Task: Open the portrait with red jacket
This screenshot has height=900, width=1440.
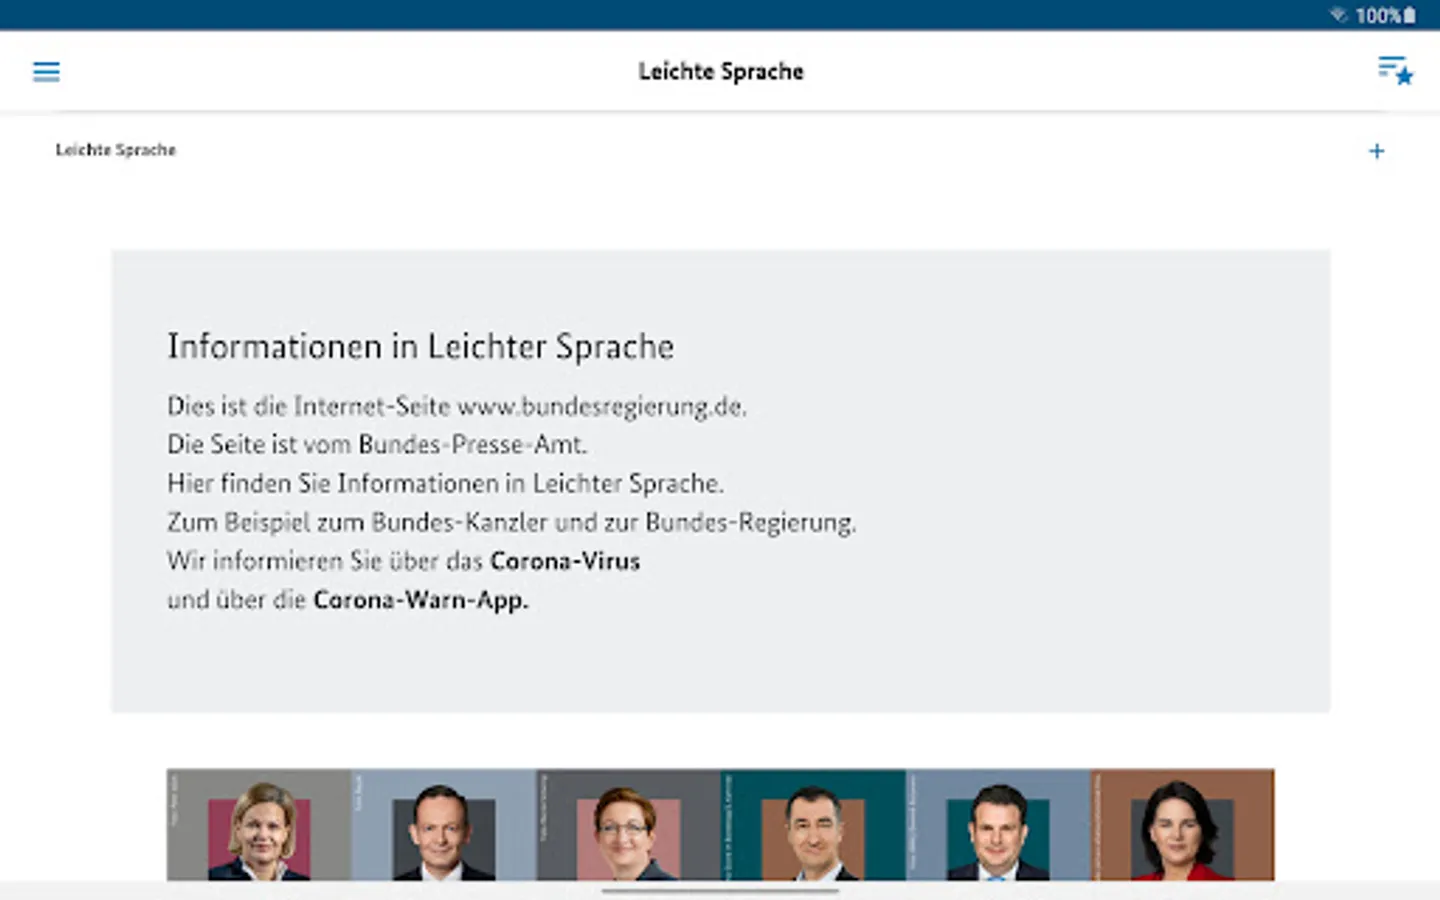Action: coord(1182,825)
